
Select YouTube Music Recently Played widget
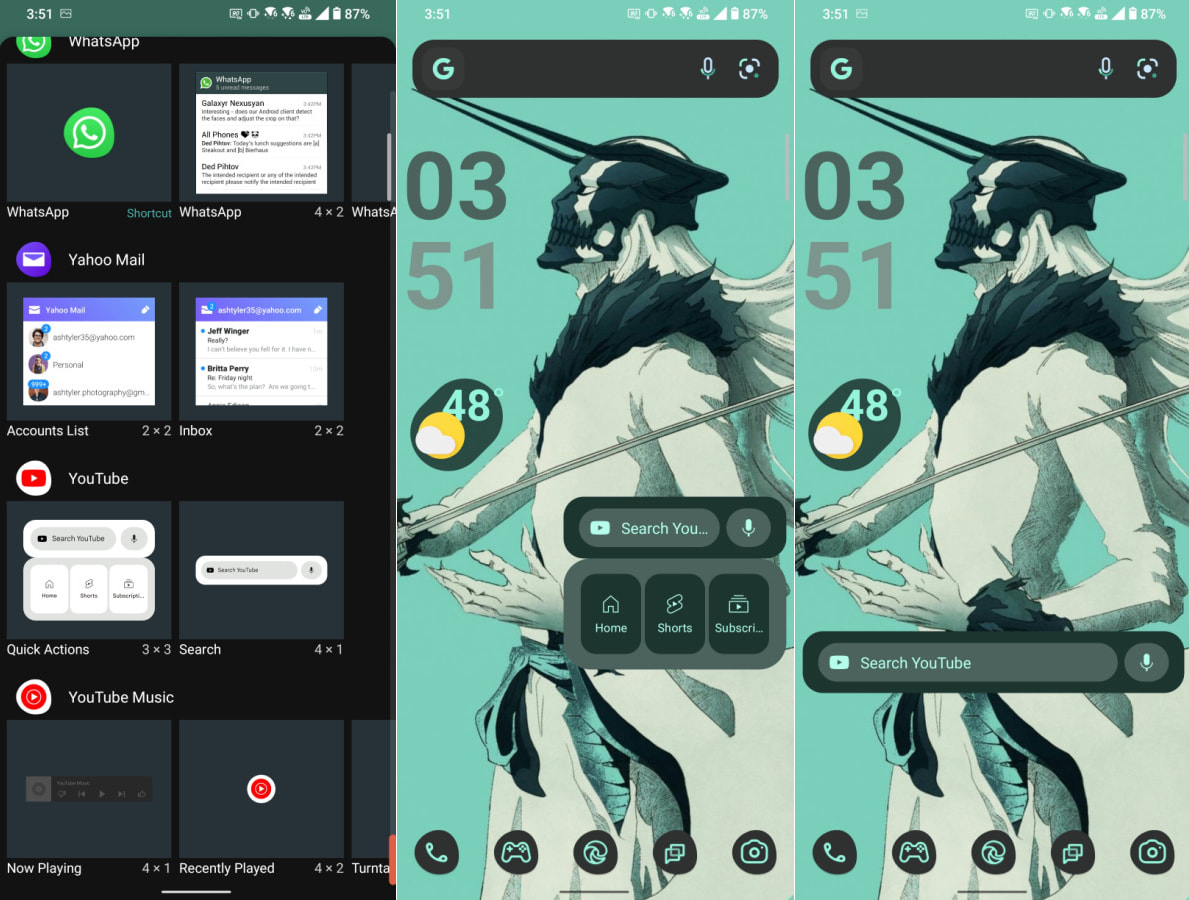point(261,789)
